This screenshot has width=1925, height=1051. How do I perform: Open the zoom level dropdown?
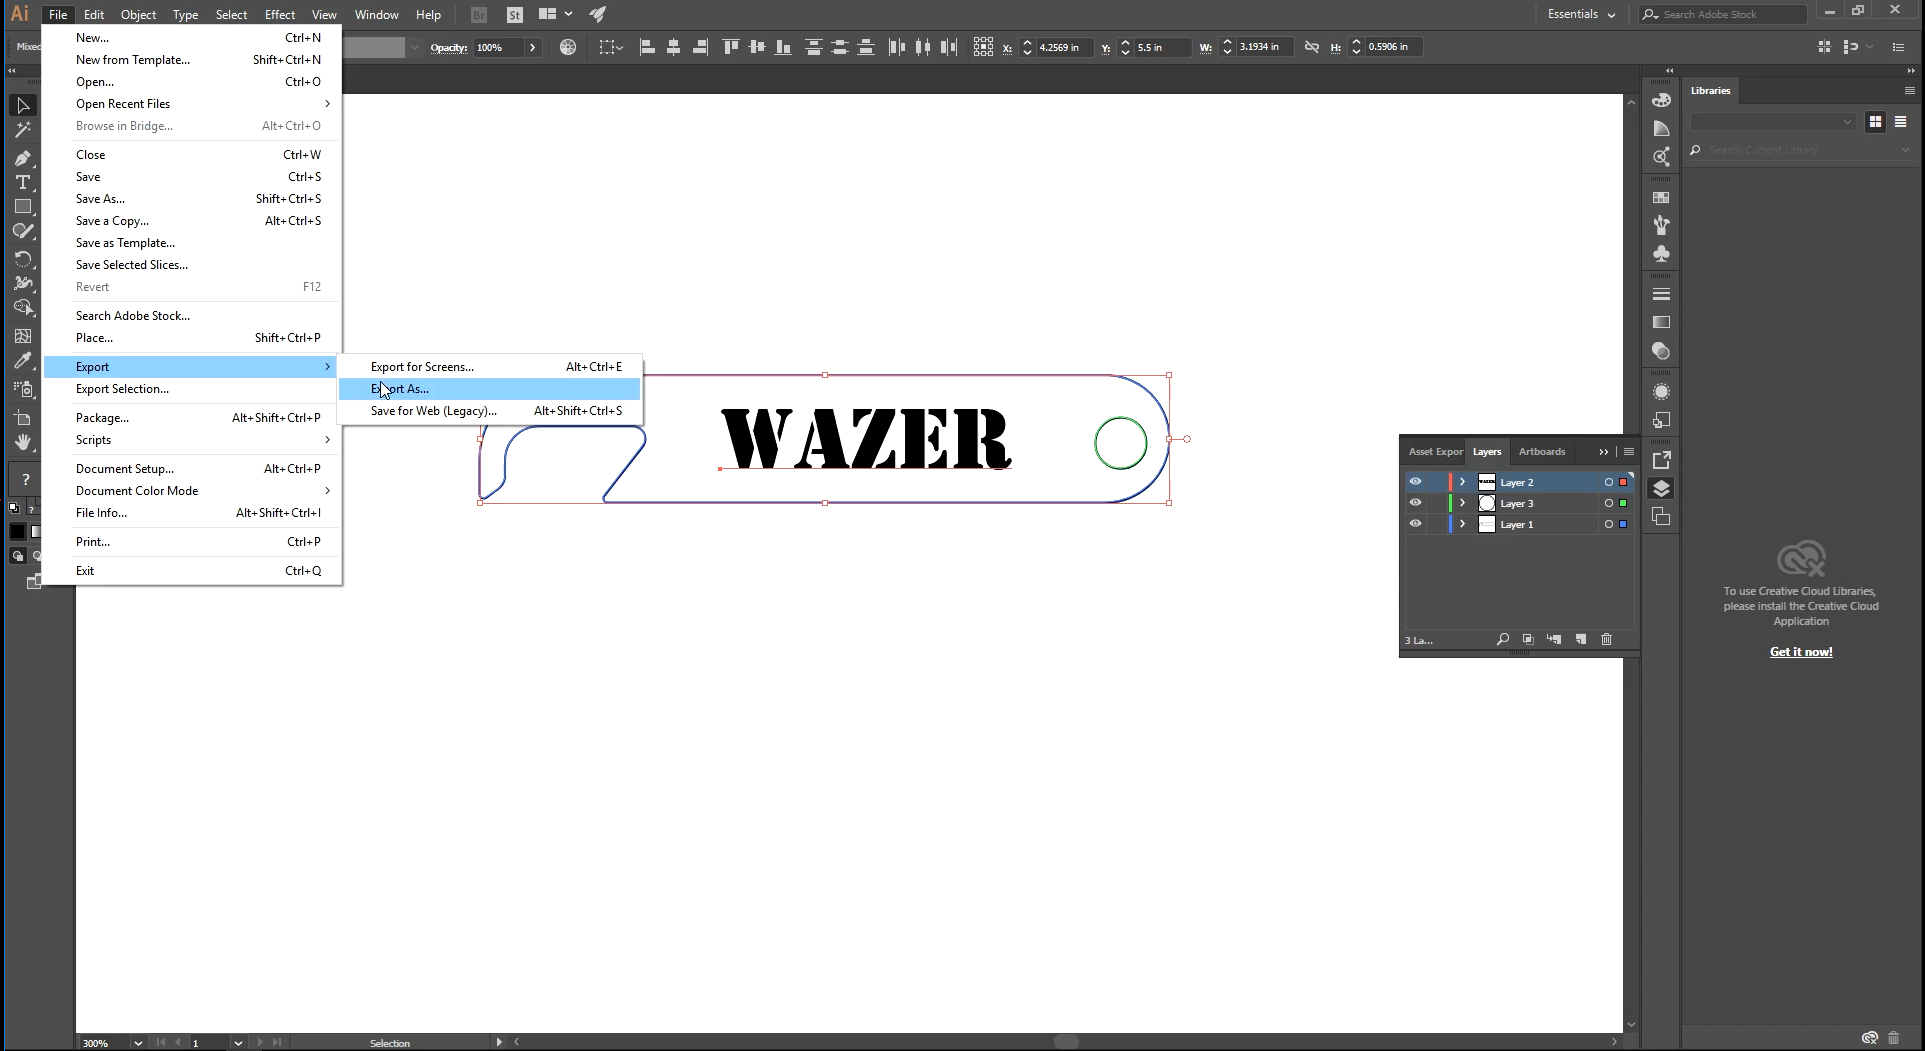[x=138, y=1042]
